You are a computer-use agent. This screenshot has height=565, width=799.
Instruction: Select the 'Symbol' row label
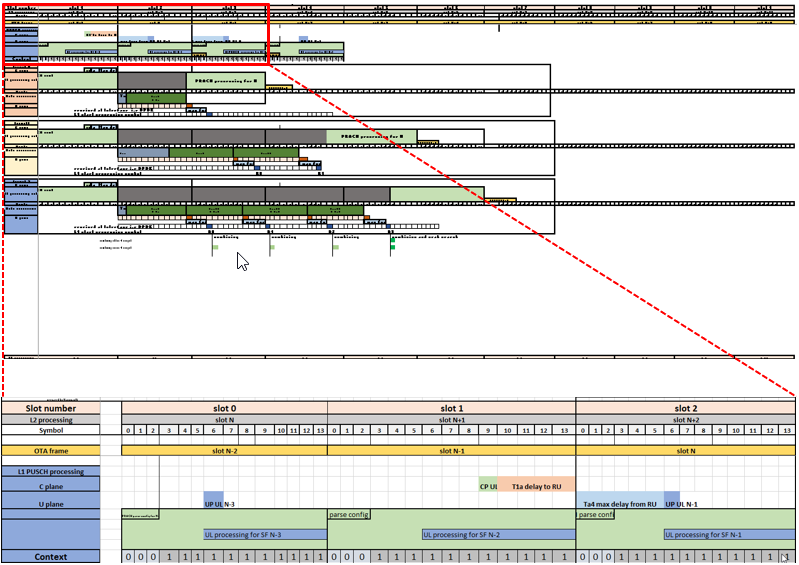[50, 430]
